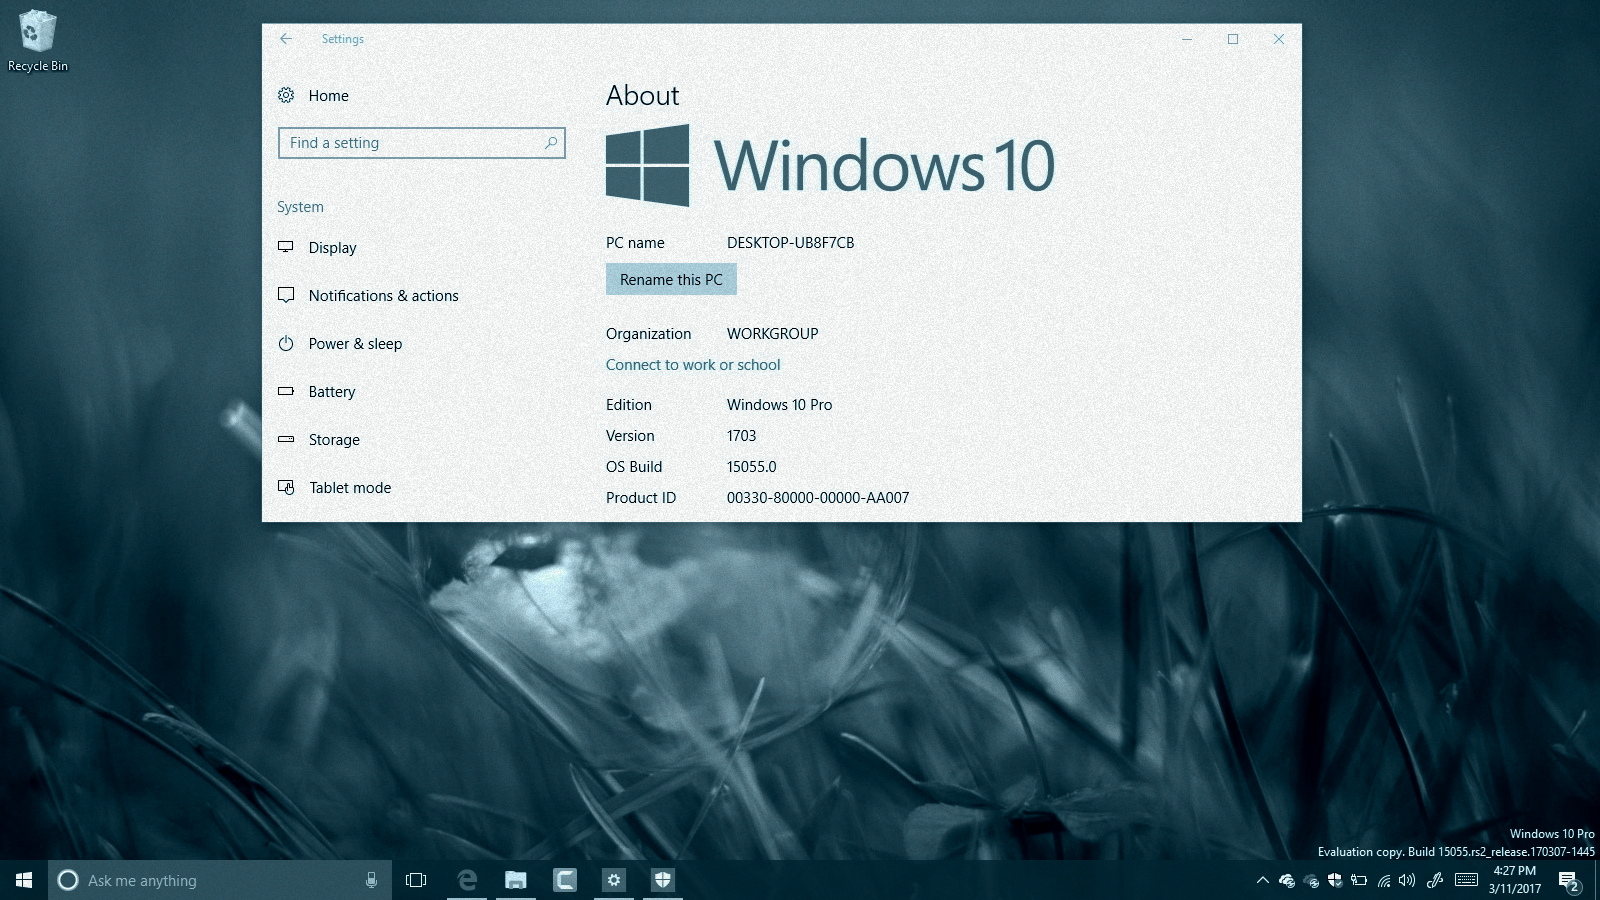Click Product ID 00330-80000-00000-AA007
Viewport: 1600px width, 900px height.
pyautogui.click(x=818, y=498)
